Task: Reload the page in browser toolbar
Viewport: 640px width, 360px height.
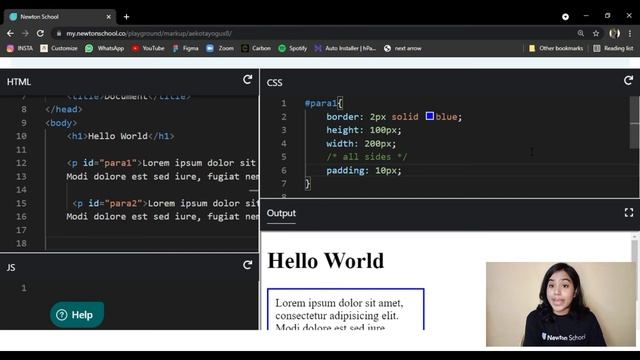Action: (40, 33)
